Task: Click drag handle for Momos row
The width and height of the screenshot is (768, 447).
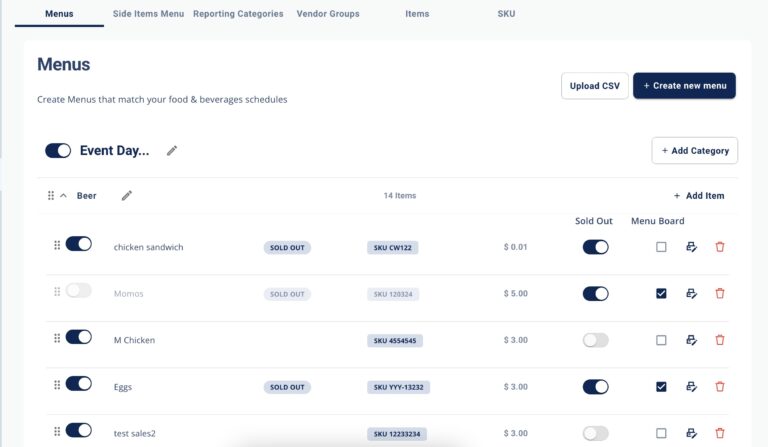Action: (x=57, y=291)
